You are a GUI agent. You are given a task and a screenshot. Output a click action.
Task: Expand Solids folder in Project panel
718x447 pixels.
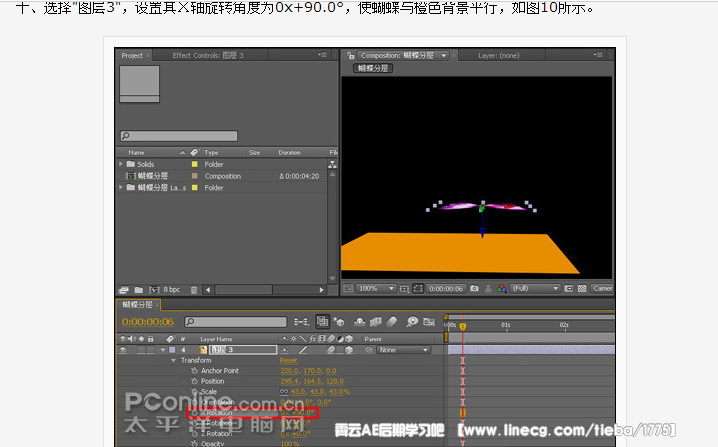pos(121,164)
